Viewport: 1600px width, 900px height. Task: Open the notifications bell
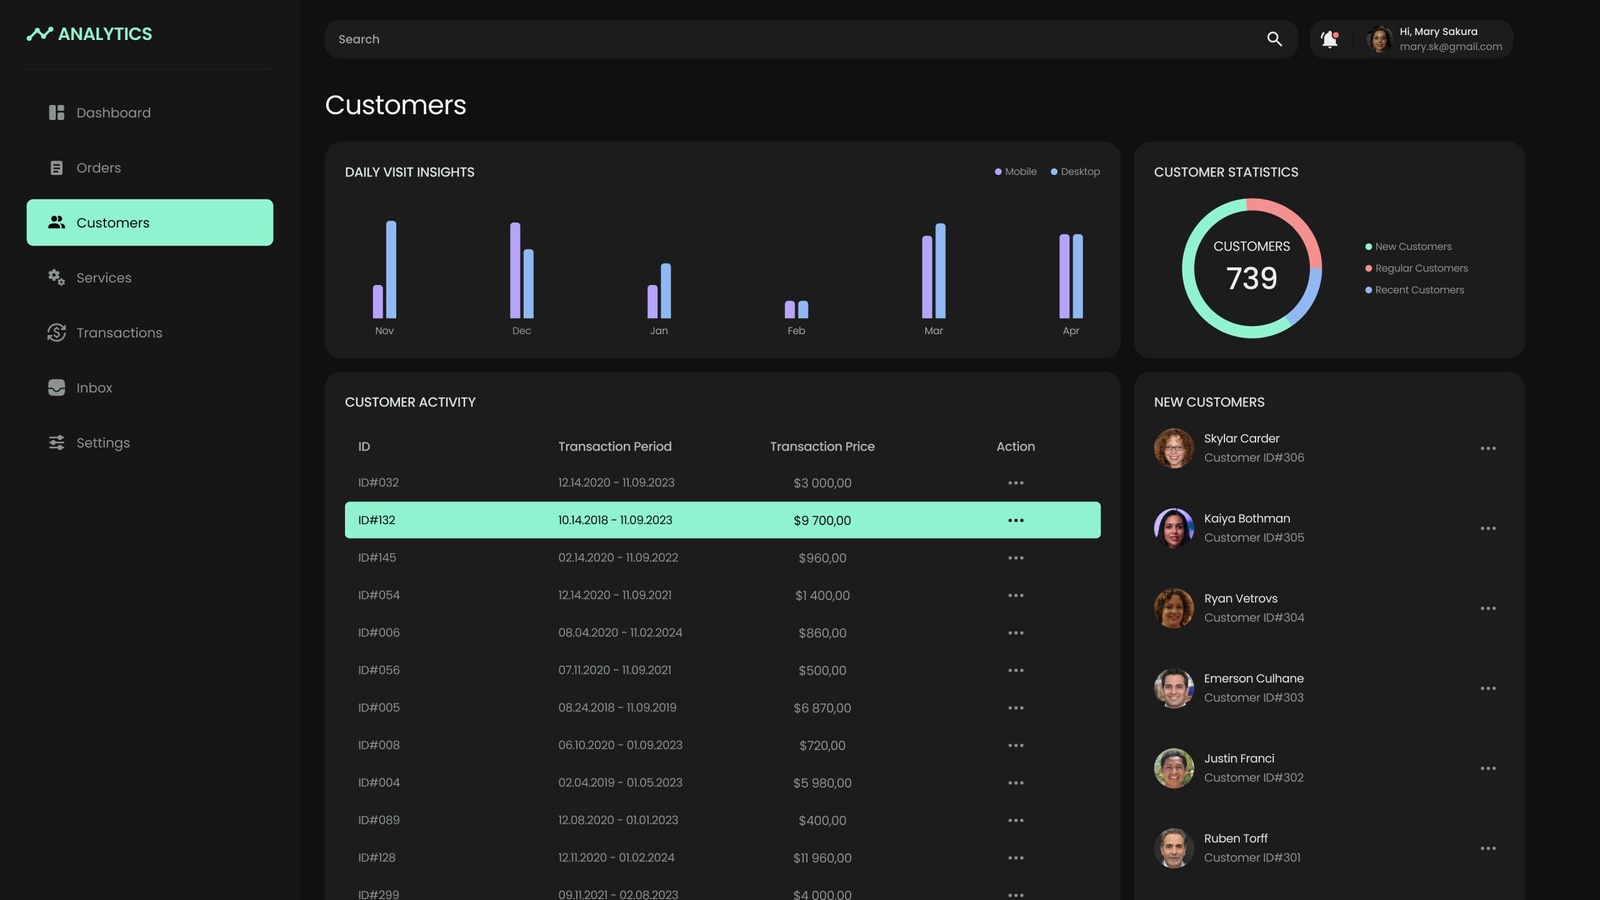pos(1329,39)
